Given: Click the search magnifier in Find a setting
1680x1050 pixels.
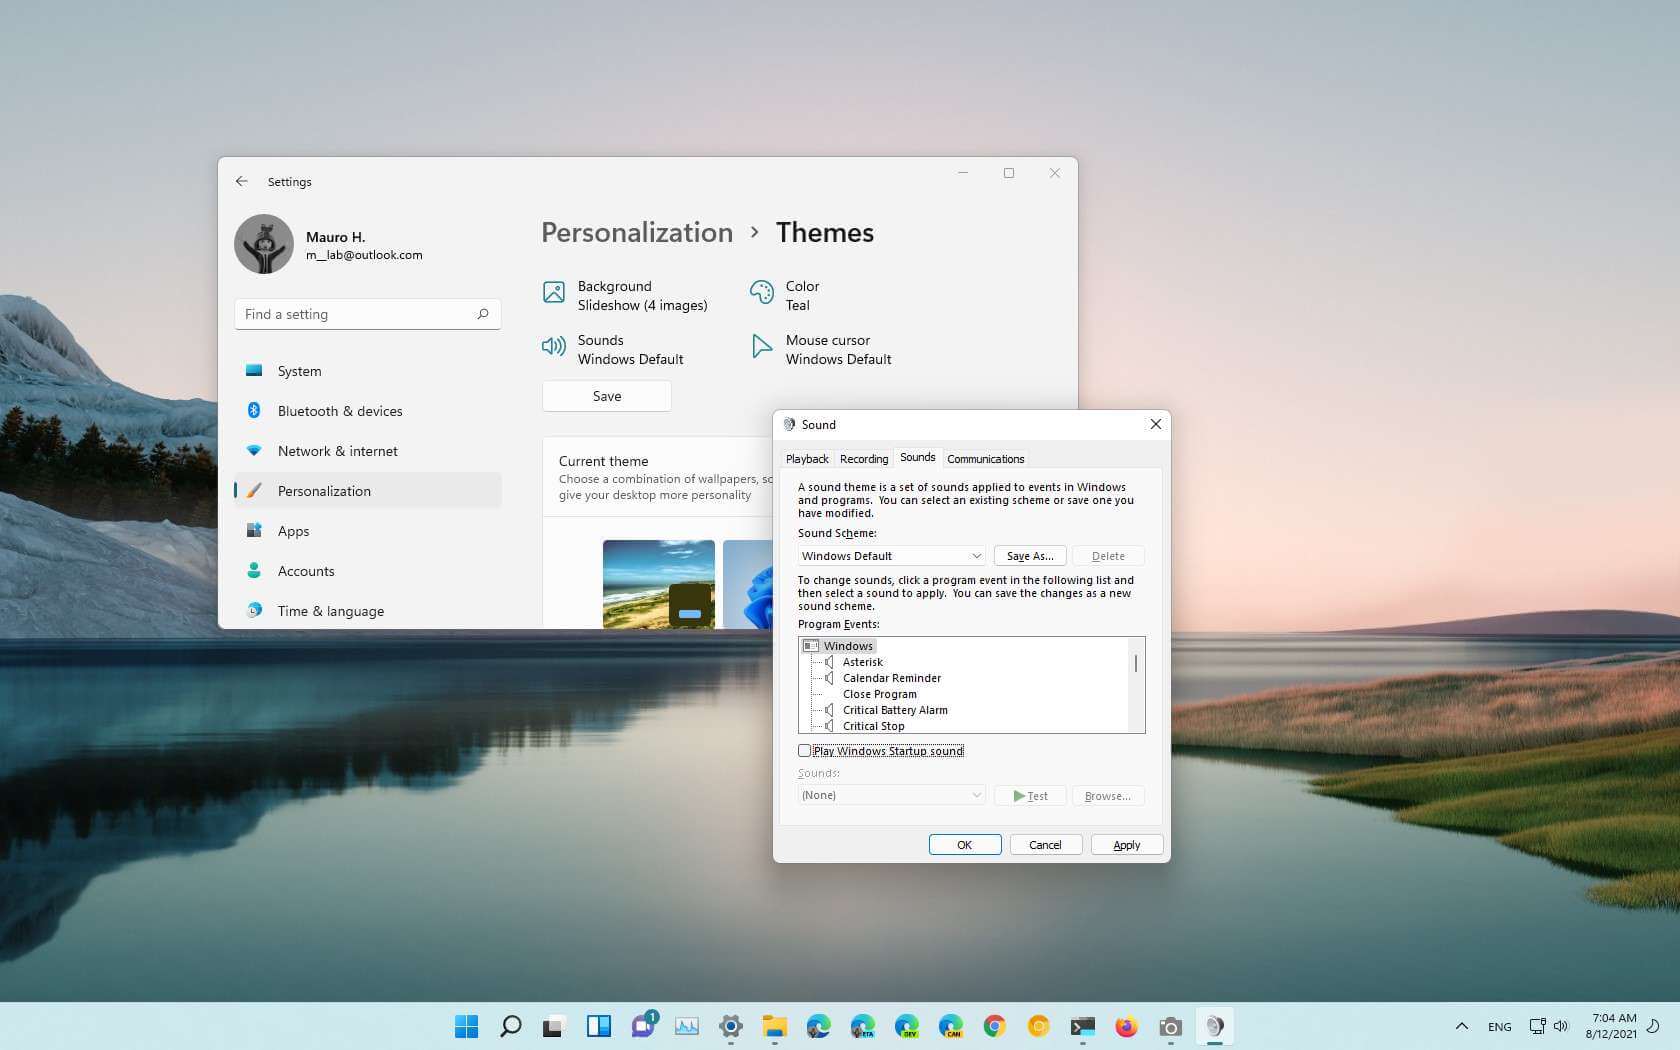Looking at the screenshot, I should pos(483,314).
